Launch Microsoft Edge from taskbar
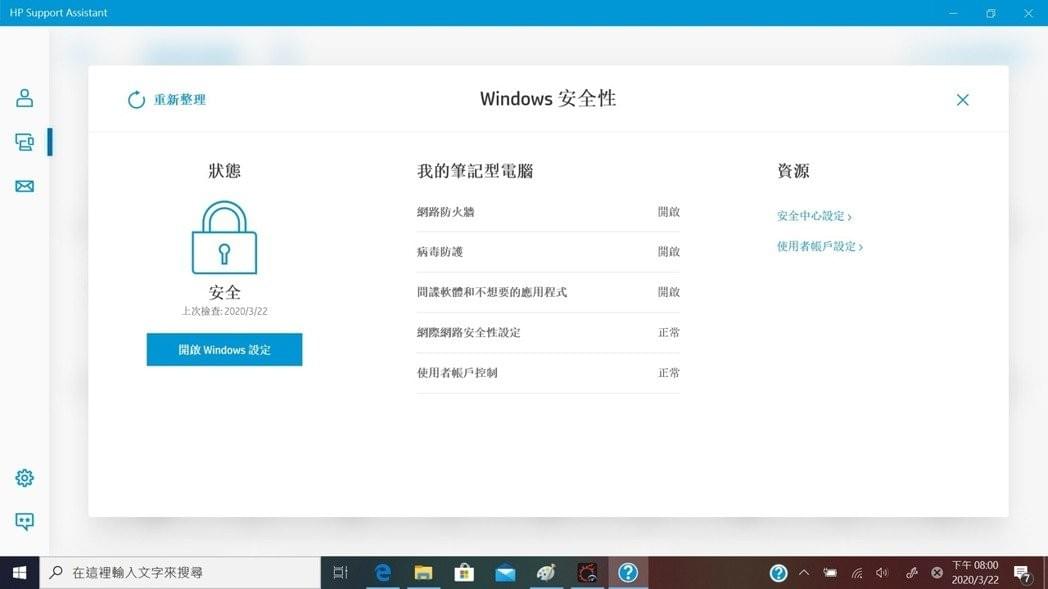The image size is (1048, 589). click(382, 573)
